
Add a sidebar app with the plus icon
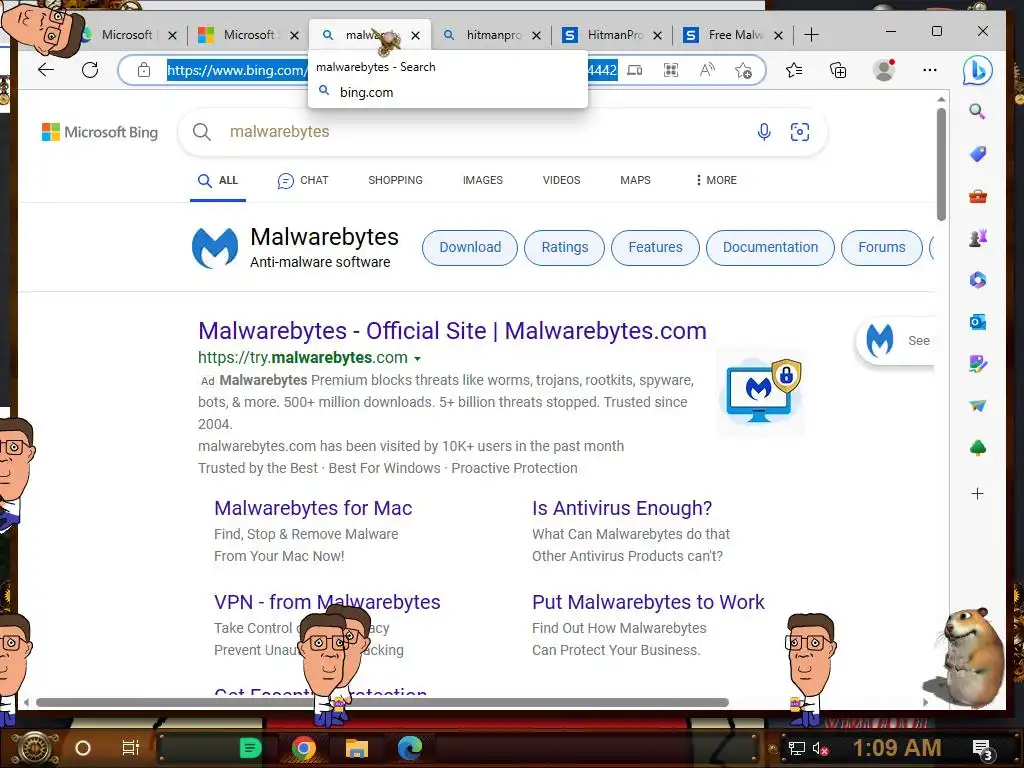click(978, 494)
